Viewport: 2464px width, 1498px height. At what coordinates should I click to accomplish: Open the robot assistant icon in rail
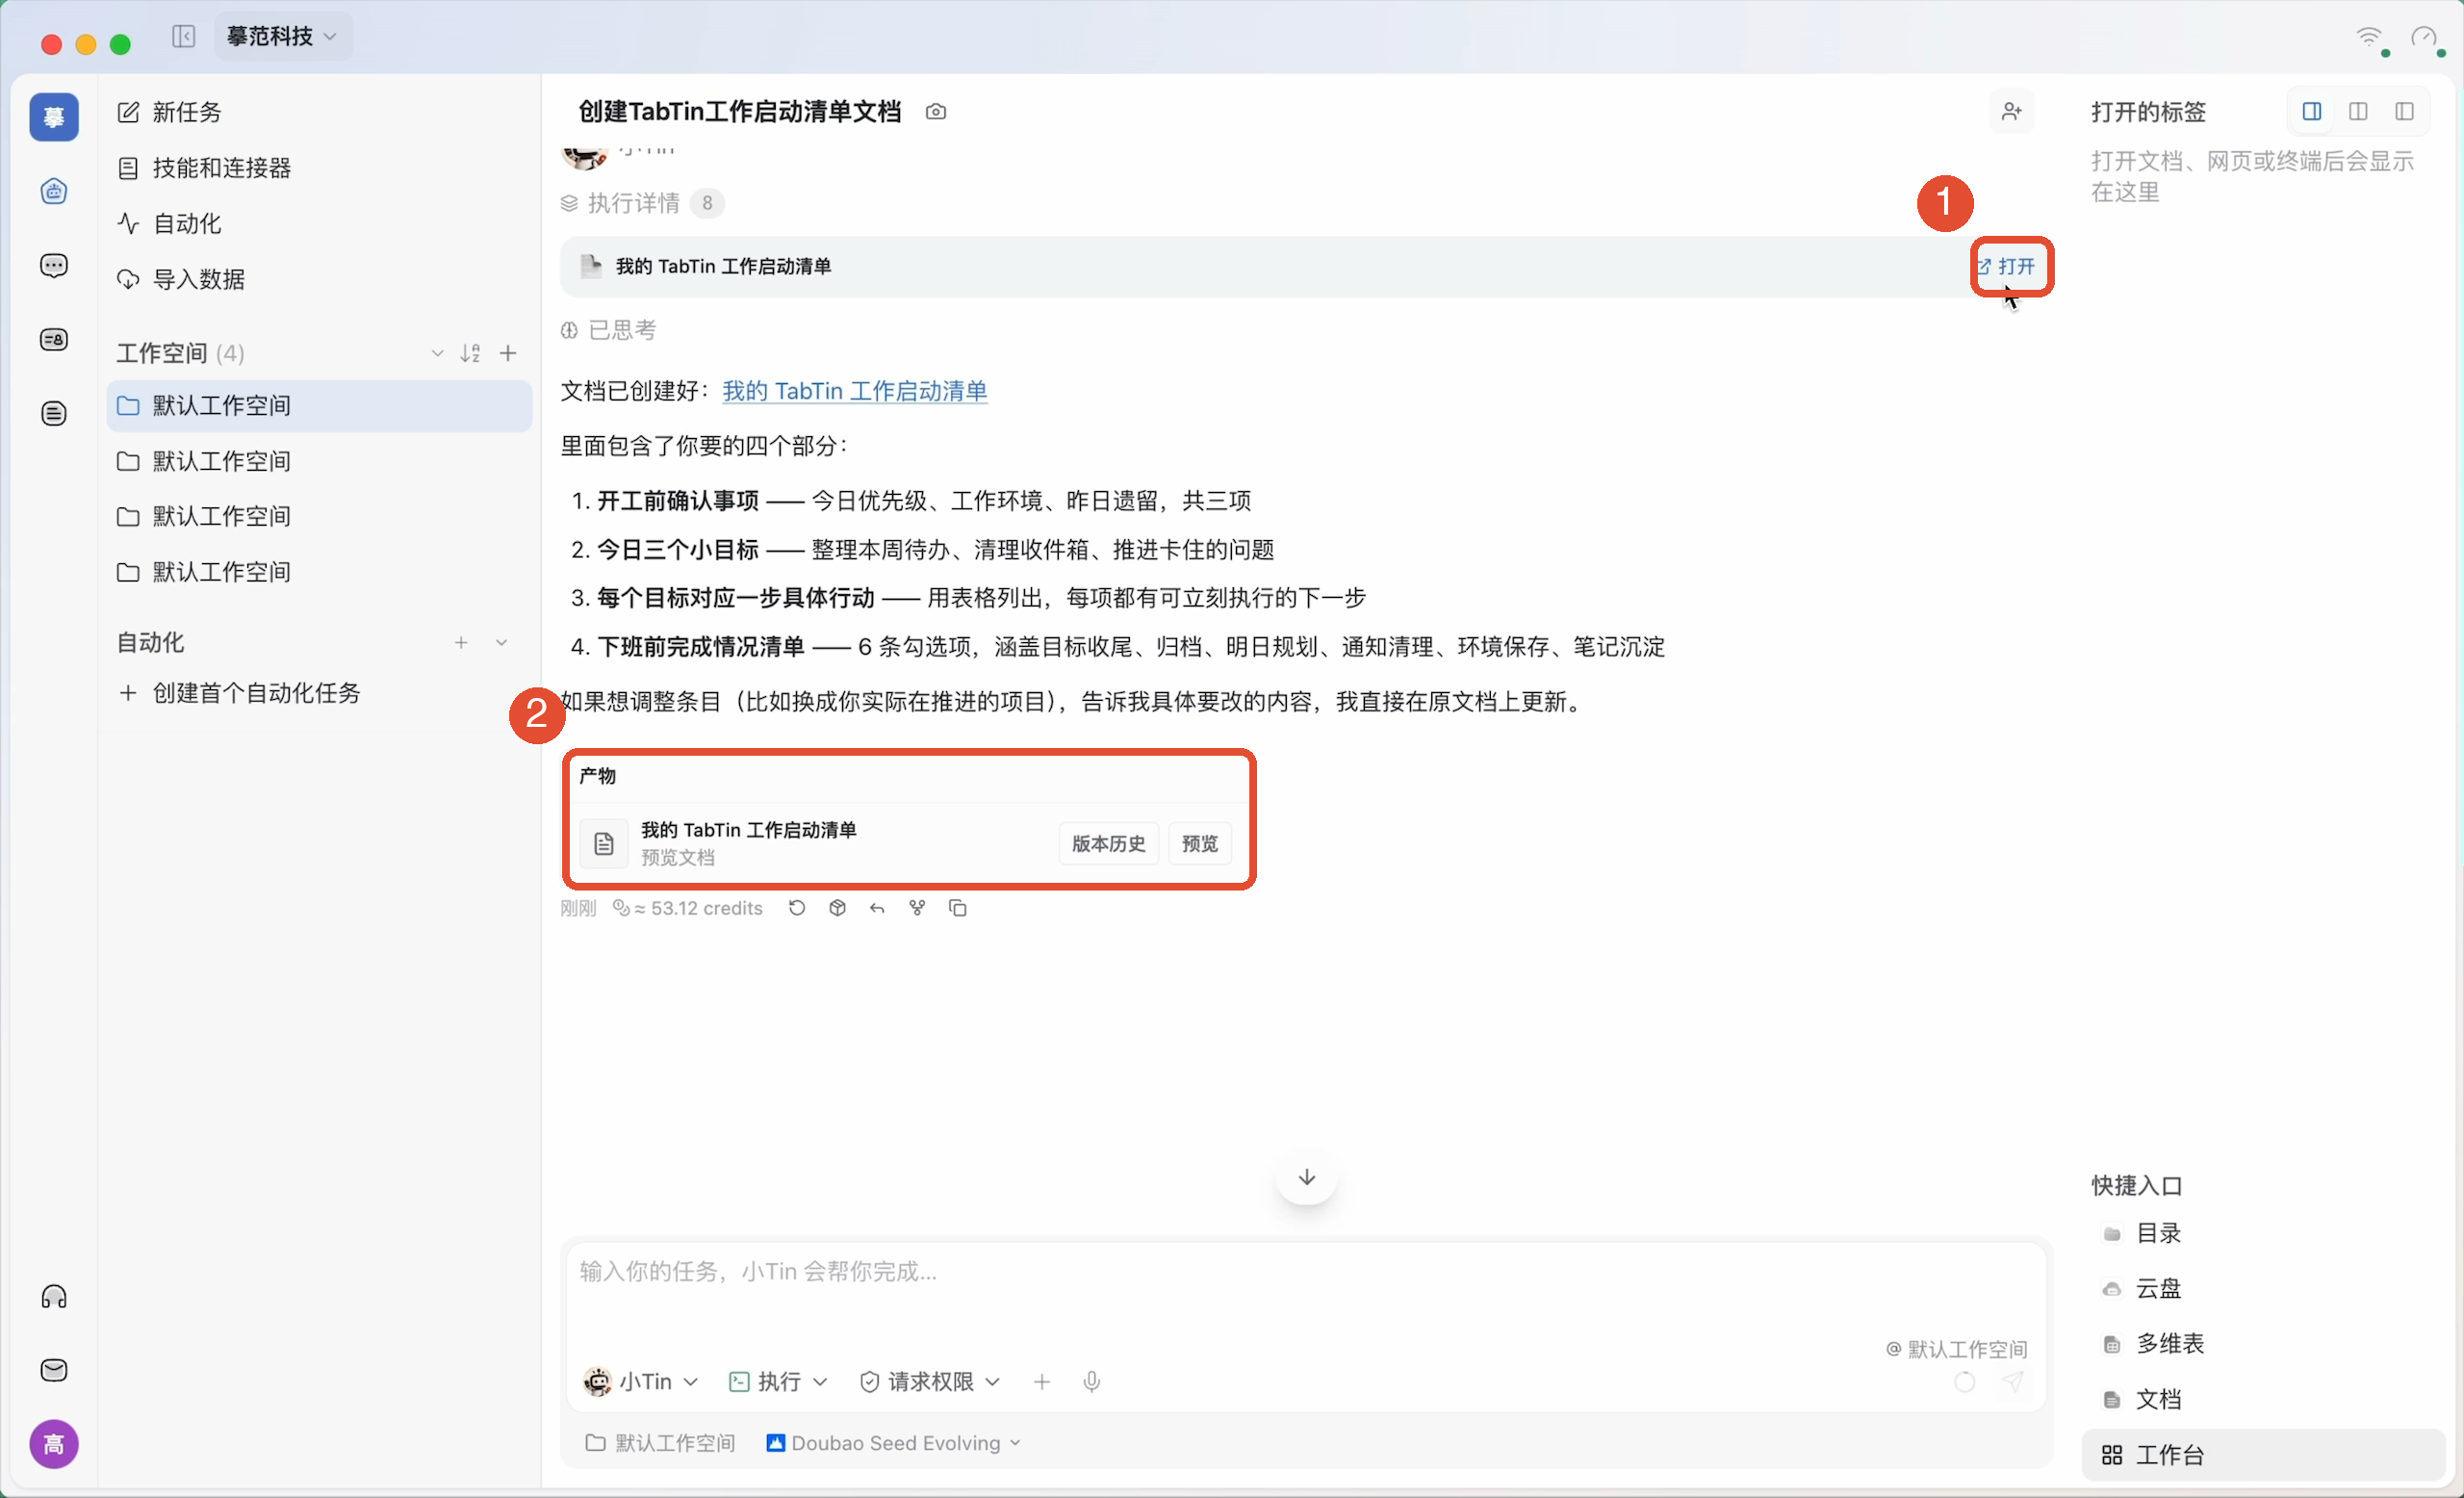coord(54,191)
